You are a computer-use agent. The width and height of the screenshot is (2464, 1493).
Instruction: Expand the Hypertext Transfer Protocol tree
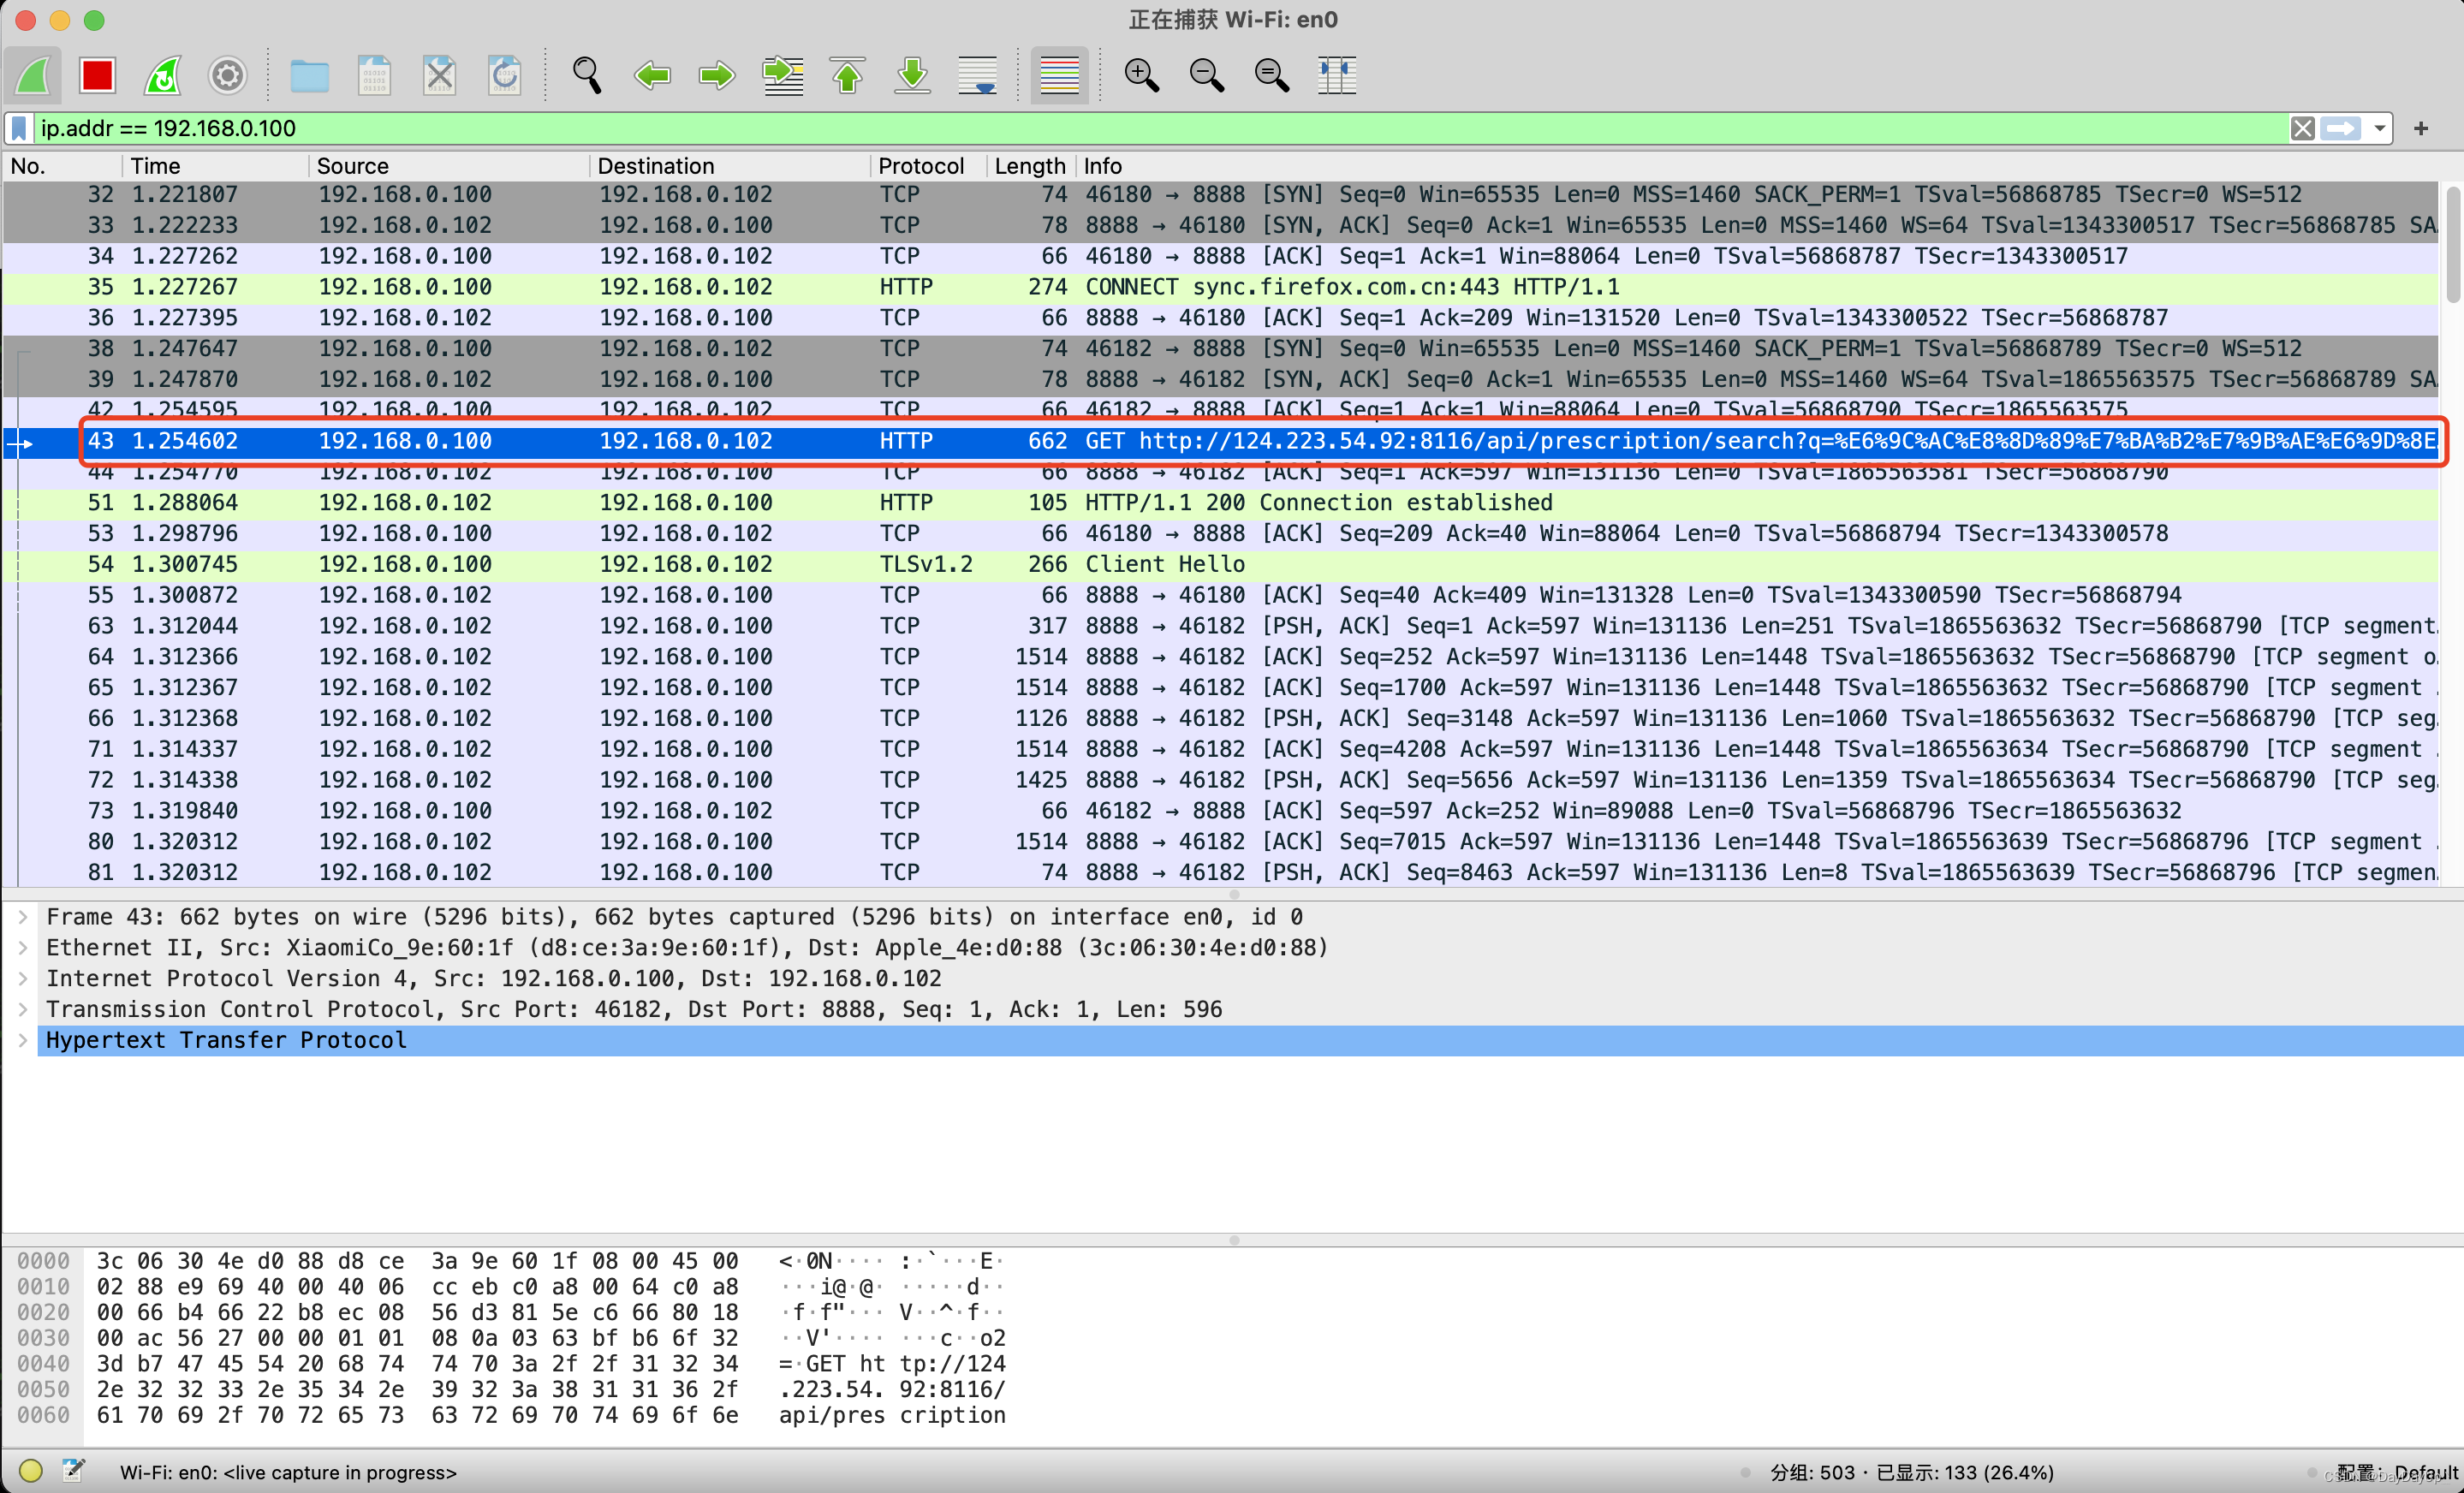point(23,1040)
